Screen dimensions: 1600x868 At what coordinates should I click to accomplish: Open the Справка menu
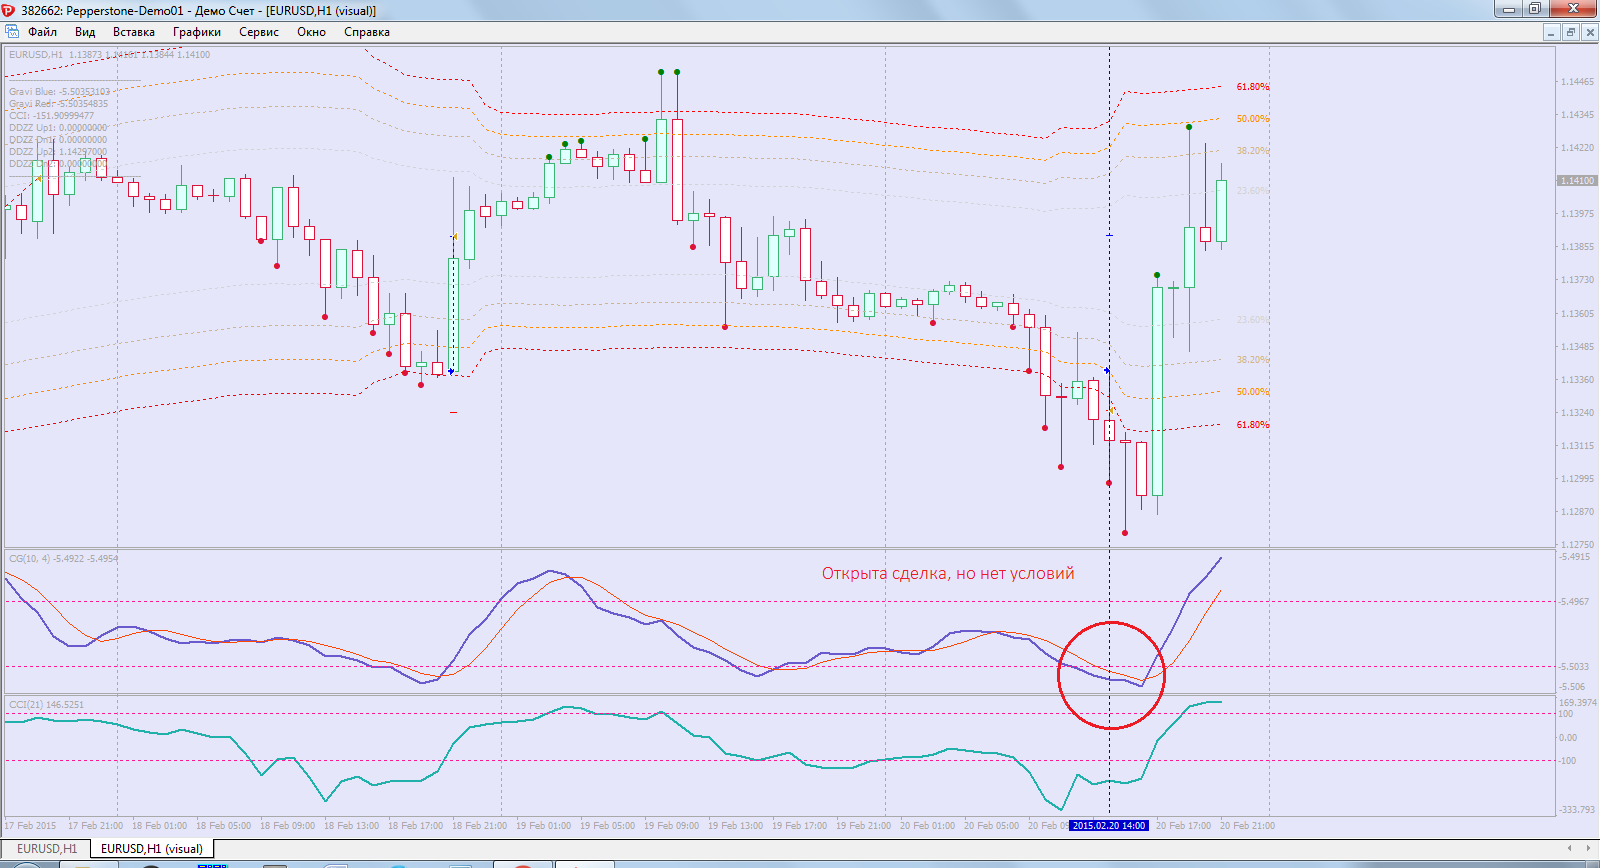[367, 32]
